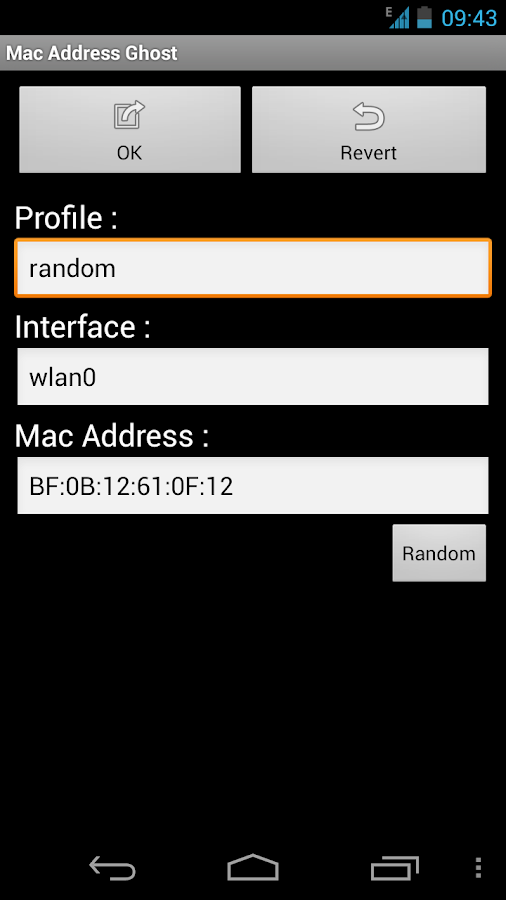506x900 pixels.
Task: Tap the share-arrow icon above OK
Action: (x=129, y=115)
